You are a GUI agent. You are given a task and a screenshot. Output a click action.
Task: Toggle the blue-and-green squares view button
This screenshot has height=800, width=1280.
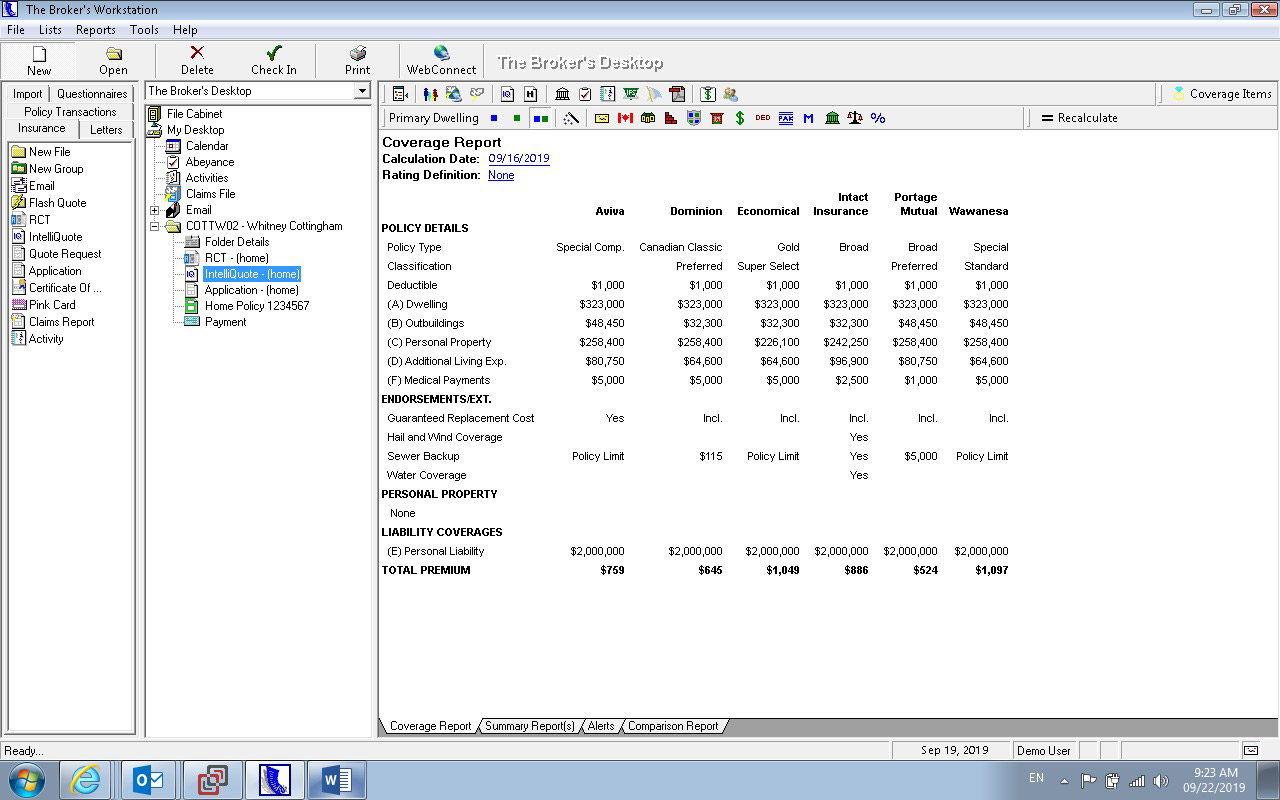[540, 118]
